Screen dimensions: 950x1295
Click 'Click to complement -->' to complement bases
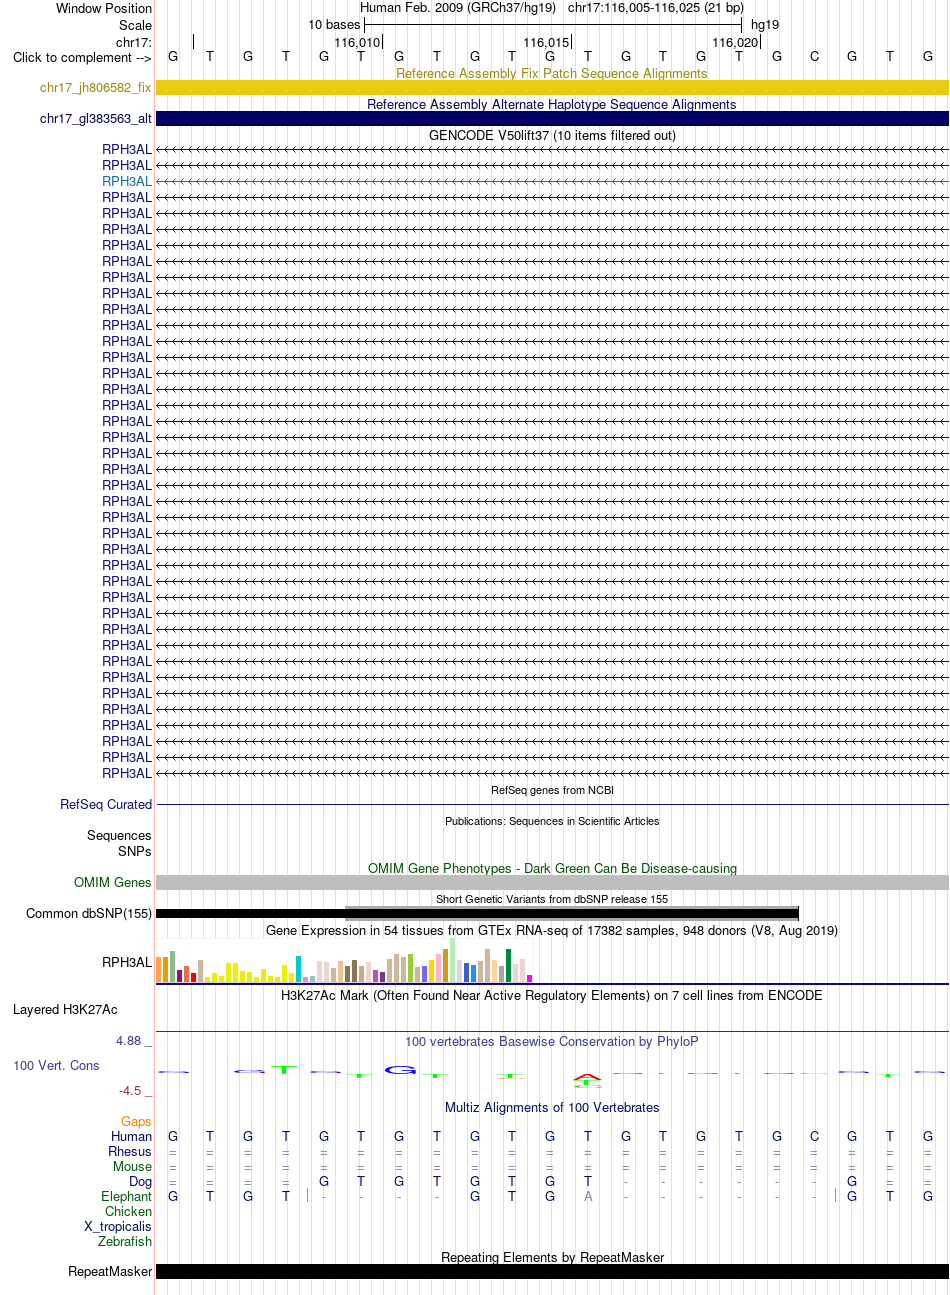tap(82, 57)
